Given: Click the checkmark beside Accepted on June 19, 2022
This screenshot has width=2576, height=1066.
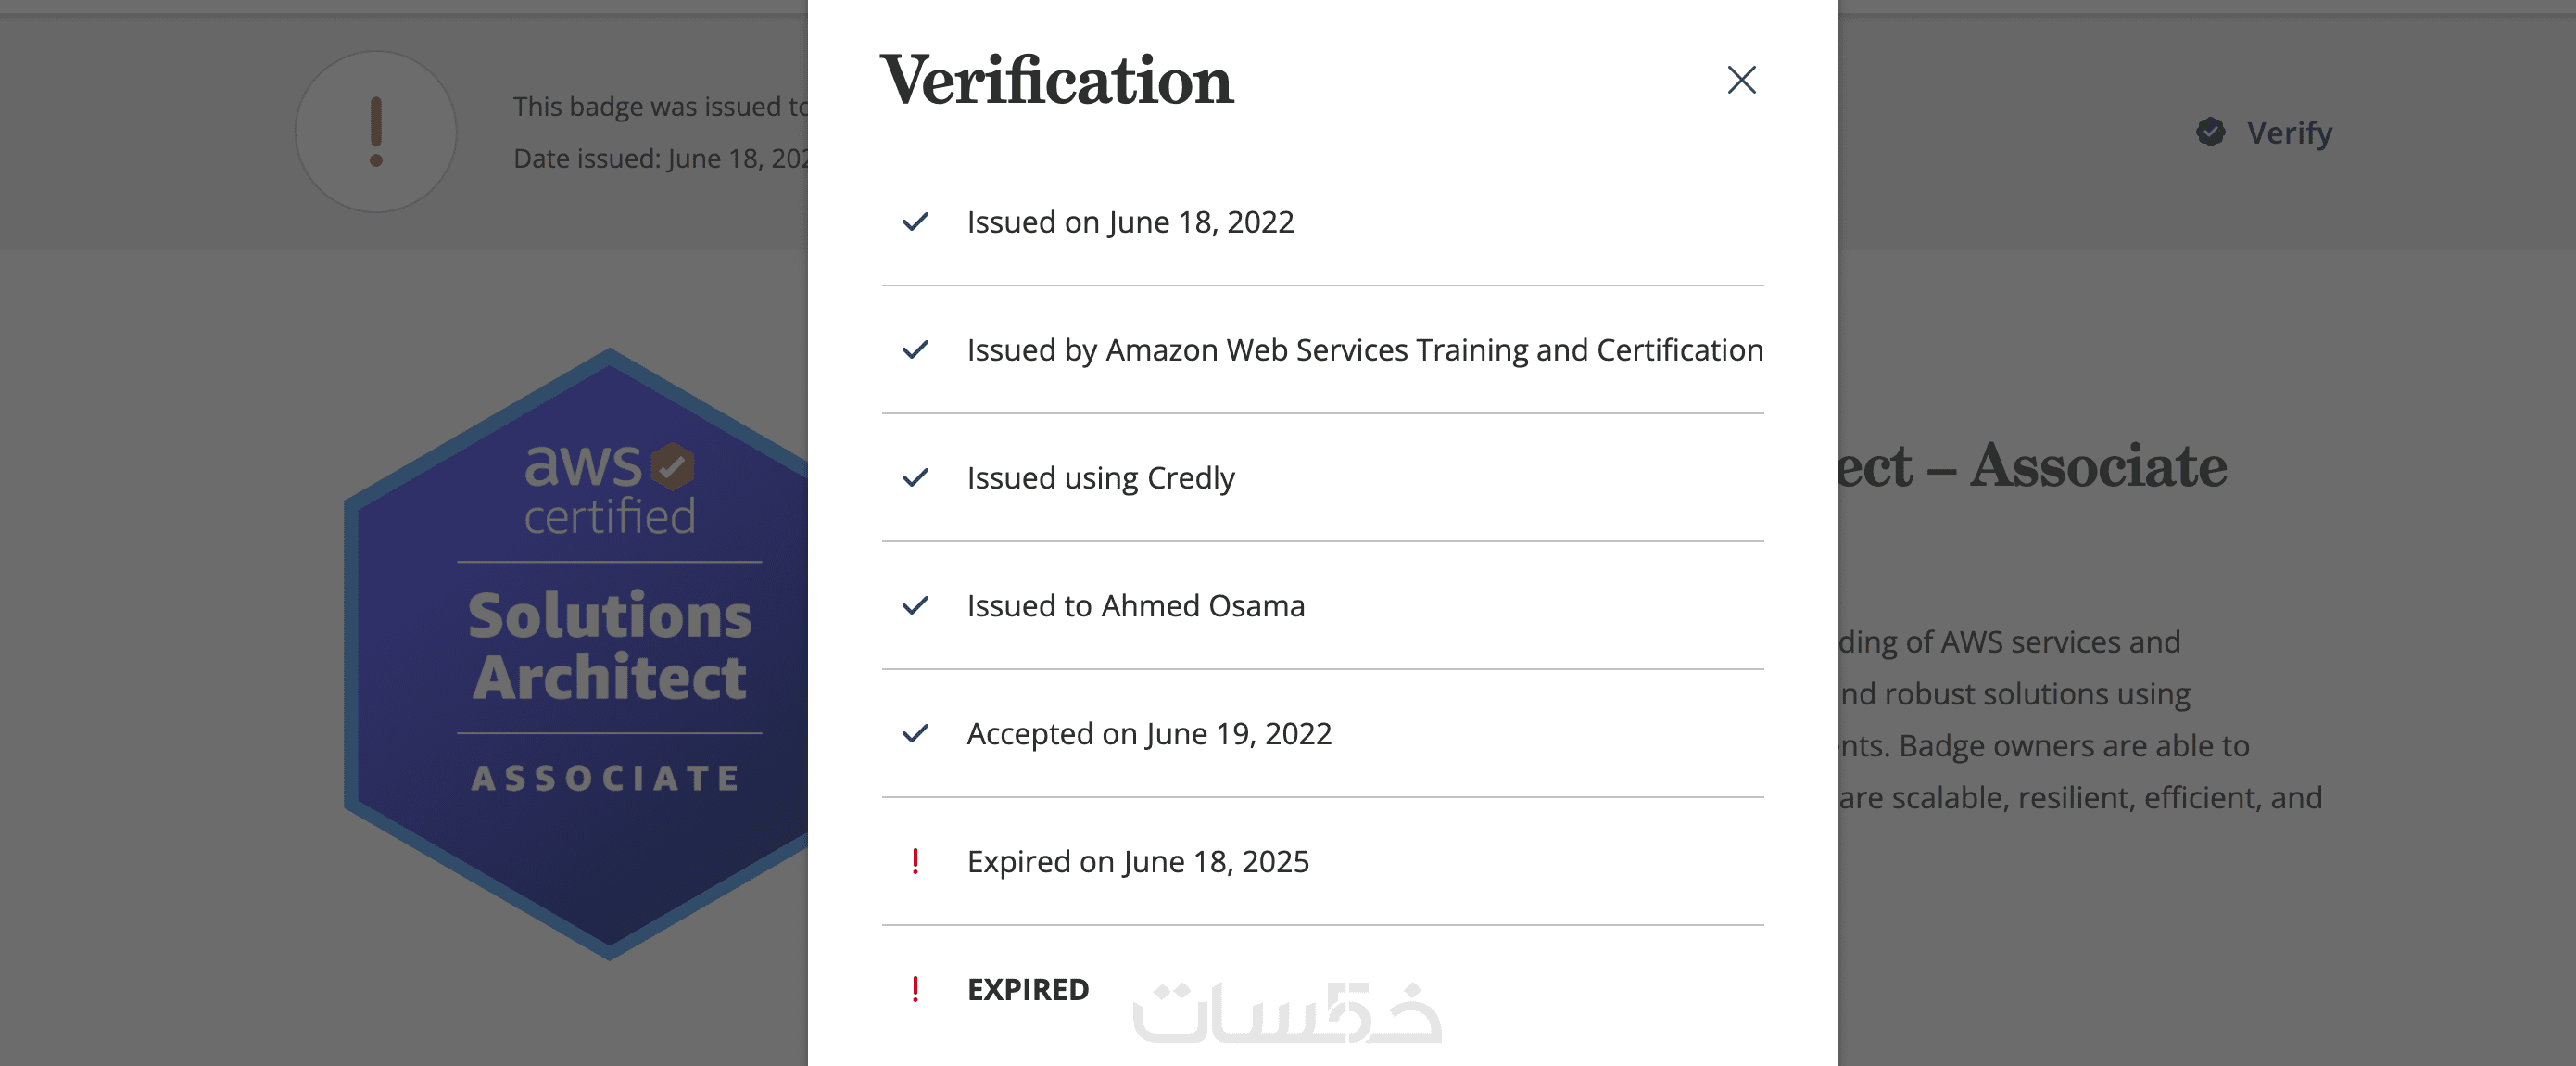Looking at the screenshot, I should [x=915, y=734].
